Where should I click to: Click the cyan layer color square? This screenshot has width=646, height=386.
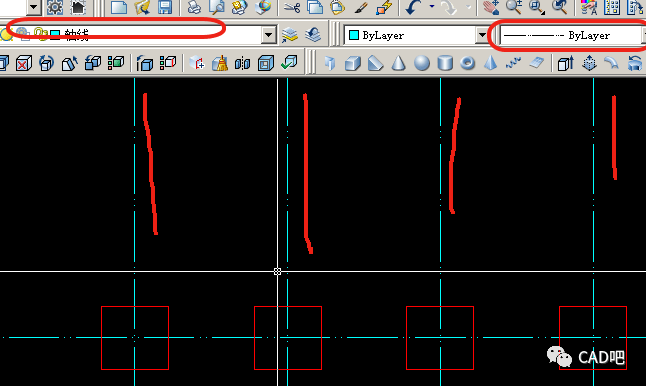pos(55,35)
